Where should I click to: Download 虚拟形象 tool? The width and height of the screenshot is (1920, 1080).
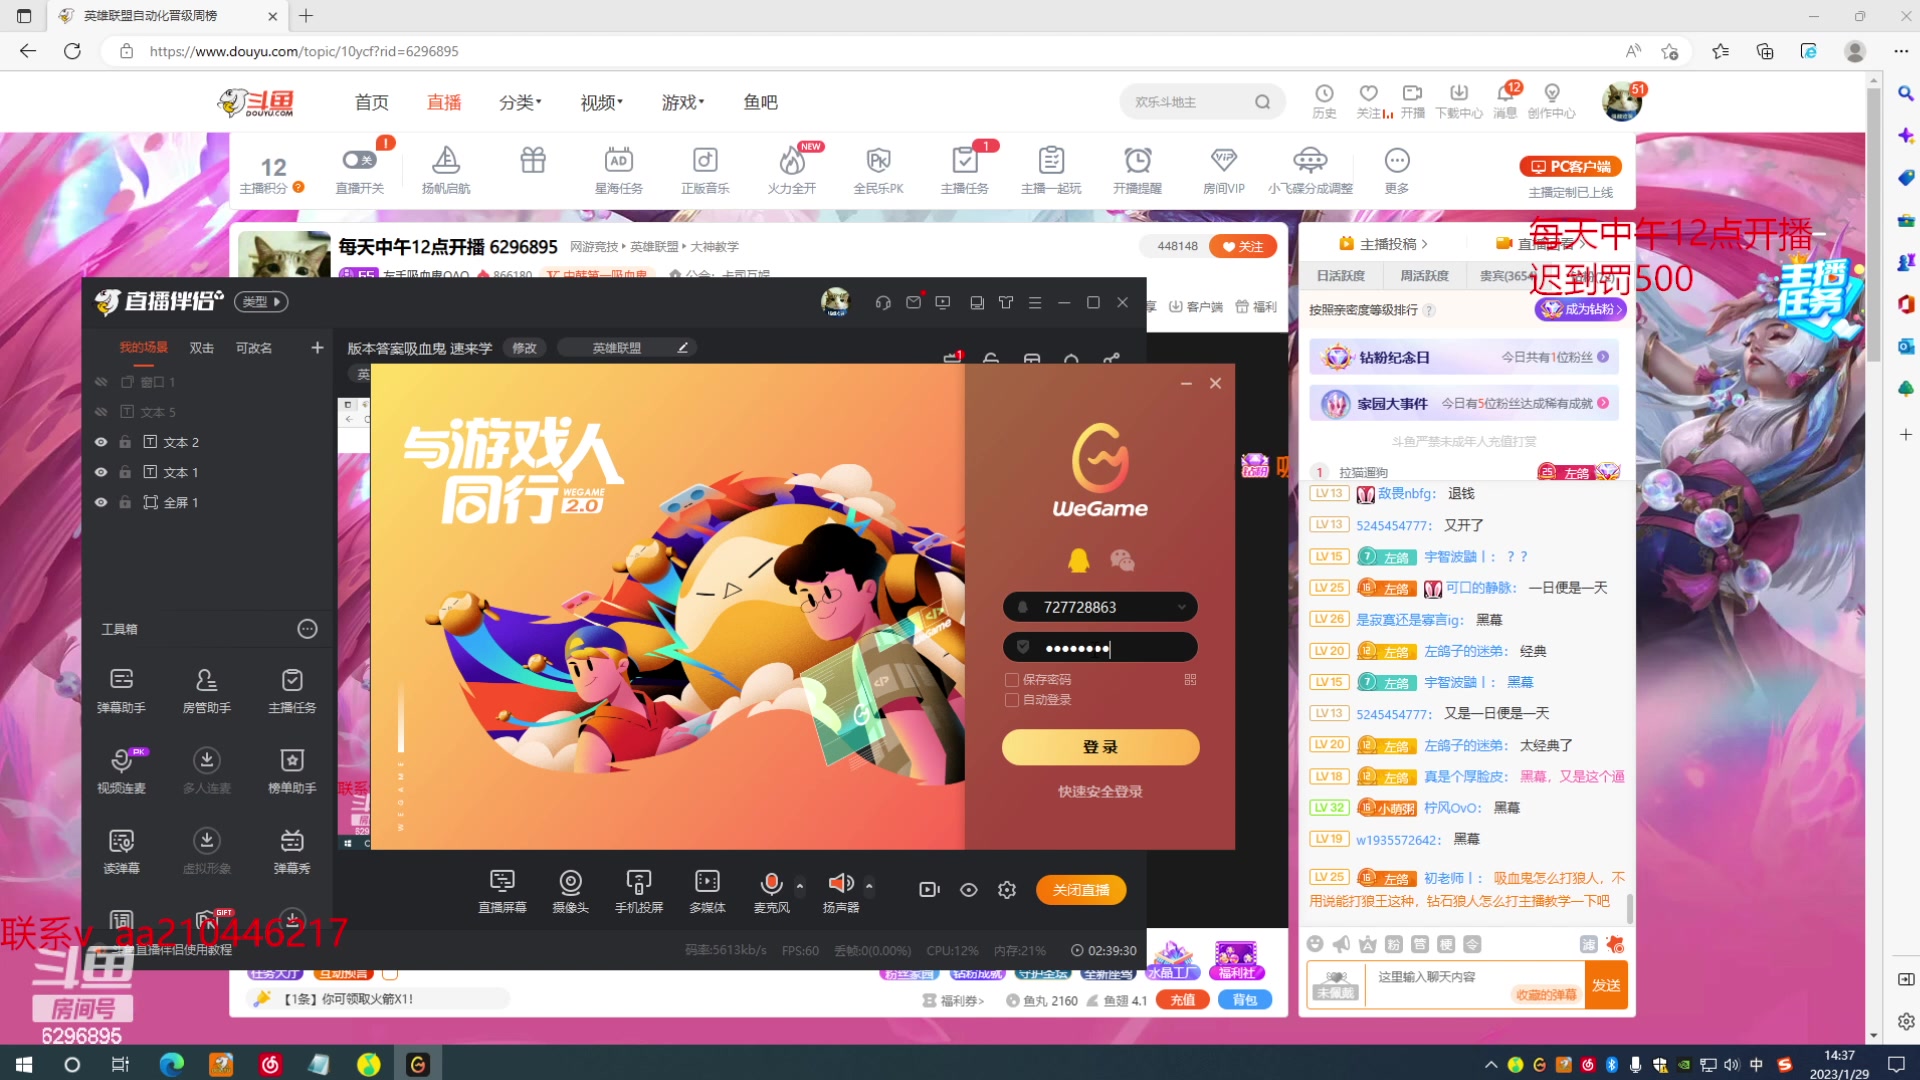coord(206,851)
